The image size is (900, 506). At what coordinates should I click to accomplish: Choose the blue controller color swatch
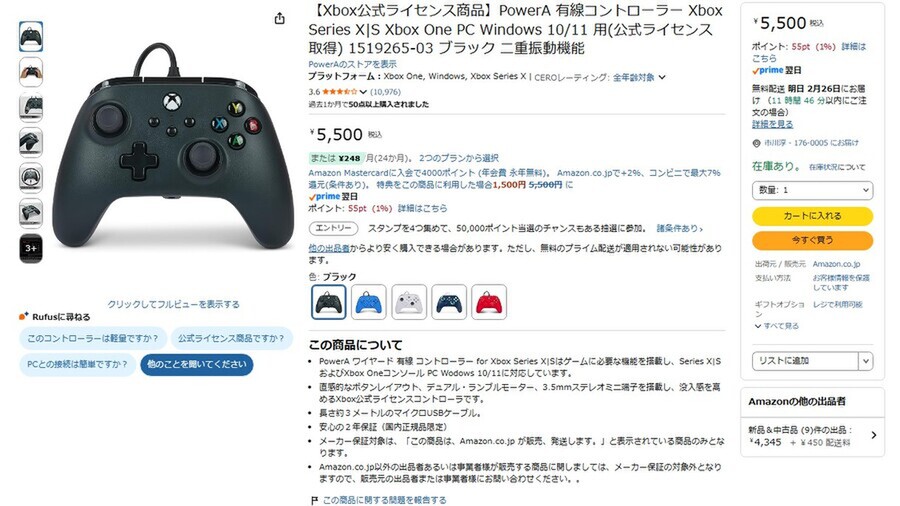coord(368,302)
